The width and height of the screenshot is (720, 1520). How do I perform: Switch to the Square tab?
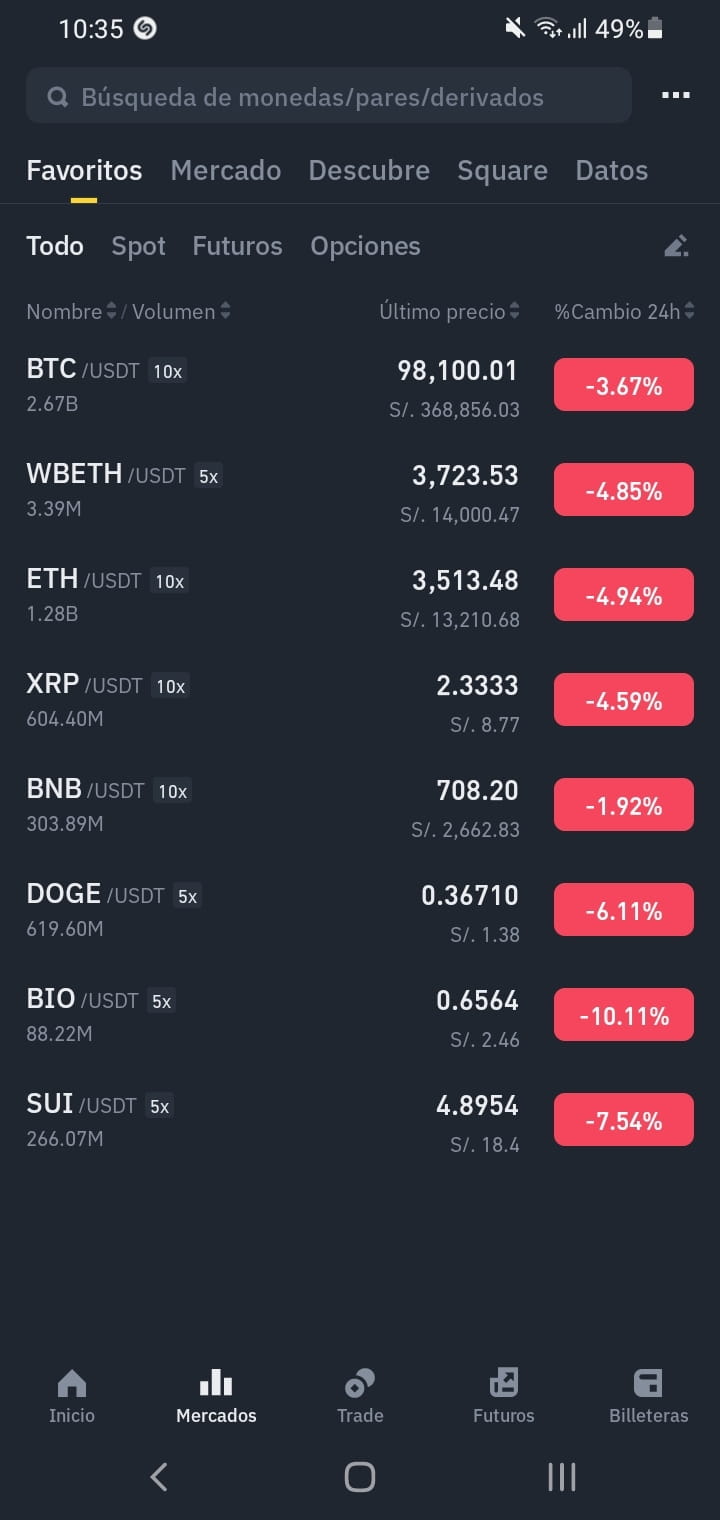pyautogui.click(x=502, y=170)
